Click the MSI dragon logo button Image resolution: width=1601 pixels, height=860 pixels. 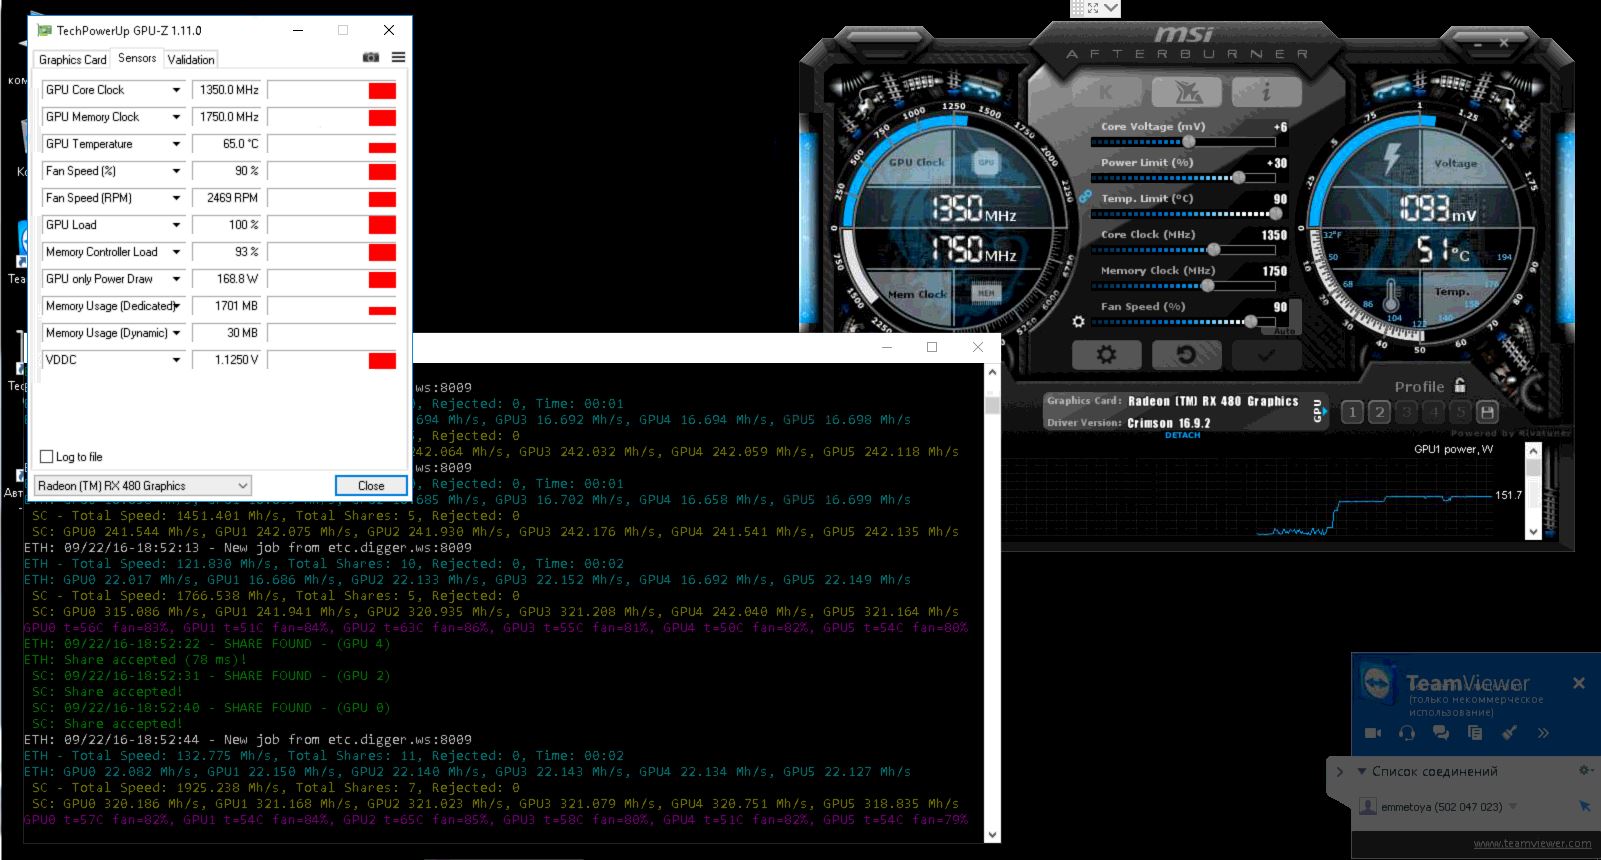(1186, 92)
